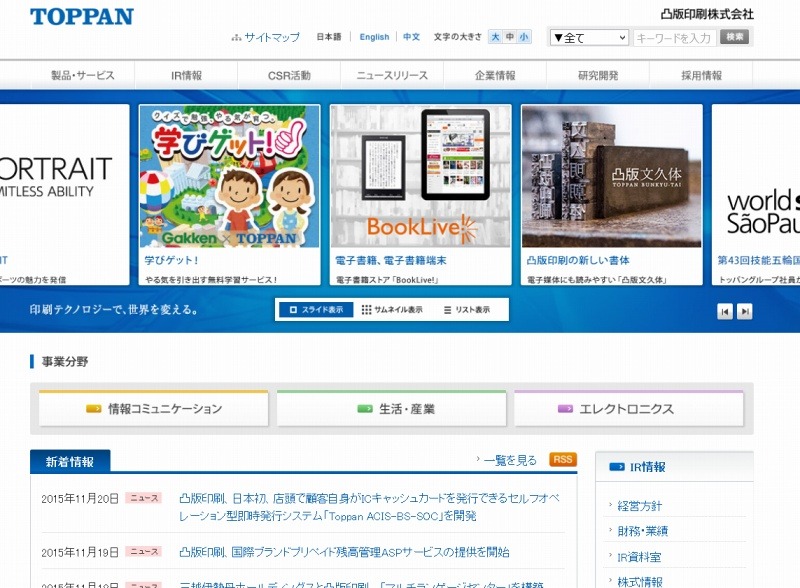Open the サイトマップ sitemap link

(x=266, y=37)
